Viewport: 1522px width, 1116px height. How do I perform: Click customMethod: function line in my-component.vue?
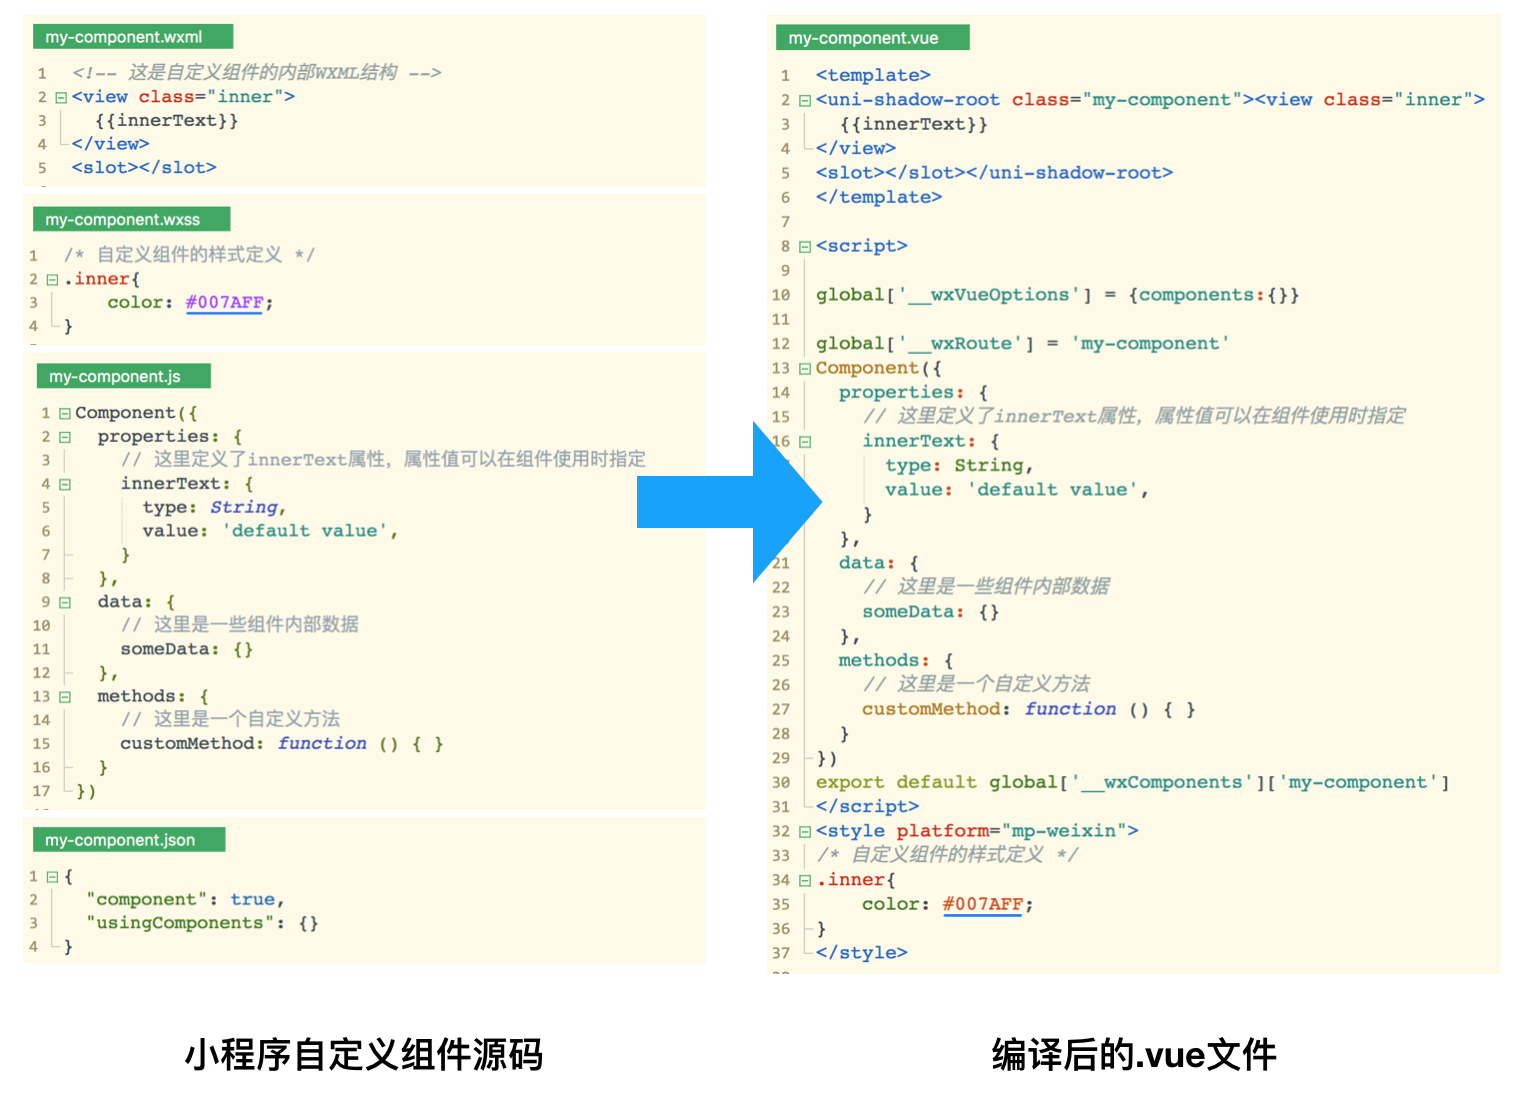point(1029,709)
